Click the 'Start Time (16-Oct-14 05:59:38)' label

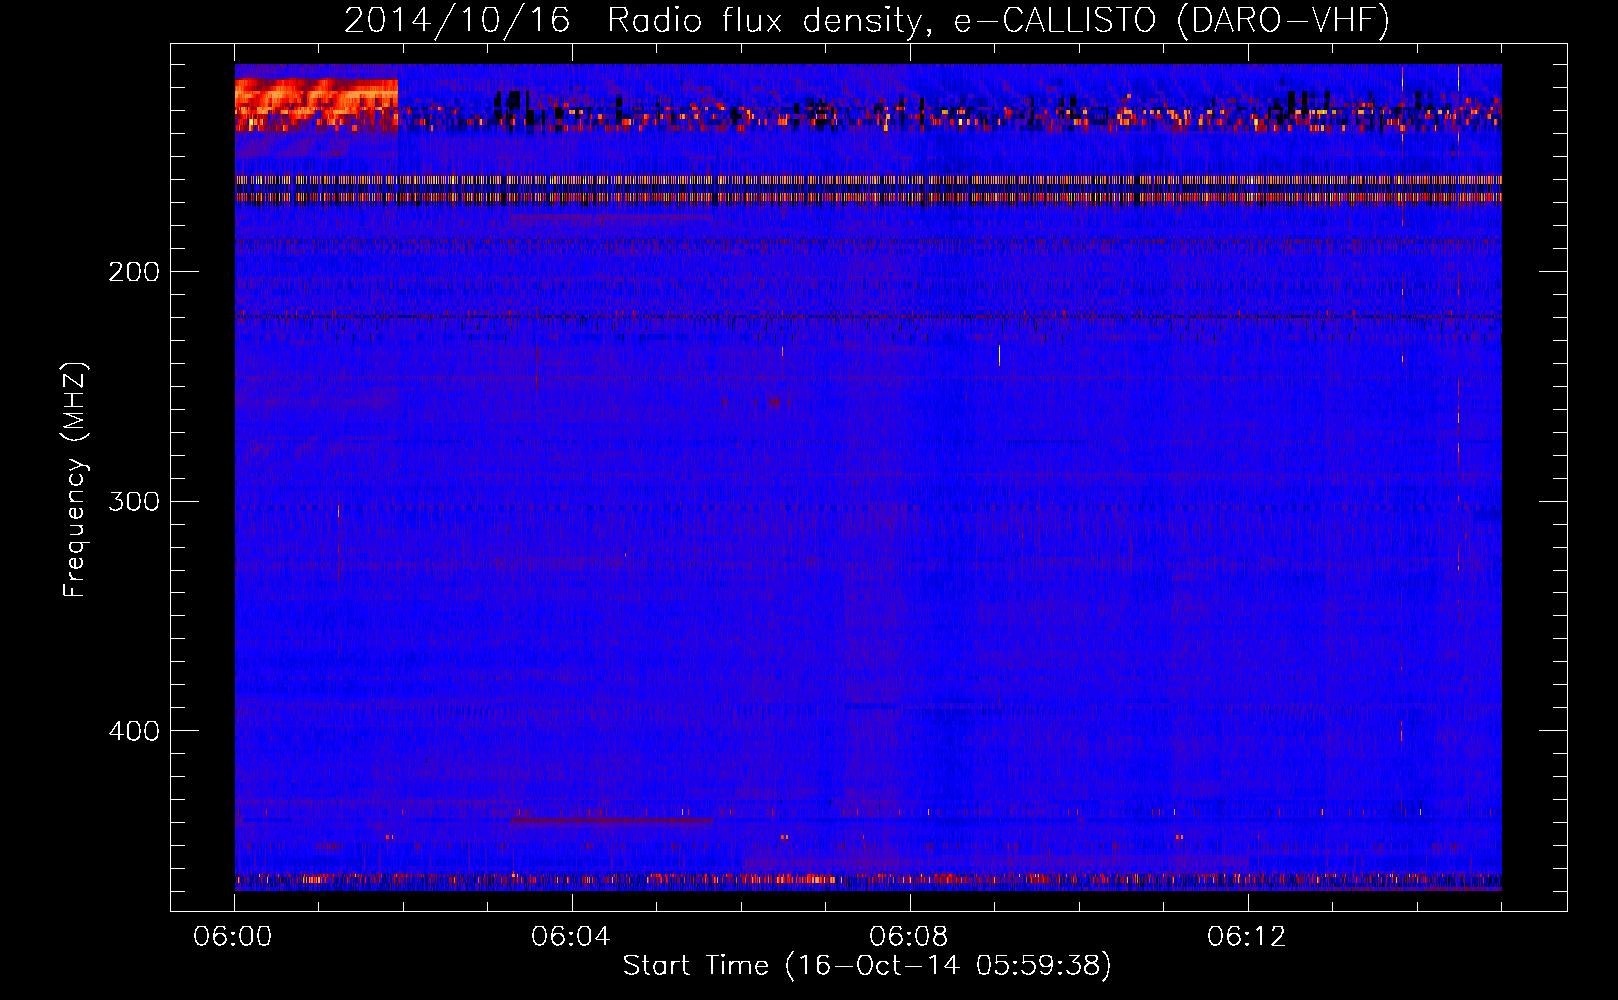(x=867, y=966)
